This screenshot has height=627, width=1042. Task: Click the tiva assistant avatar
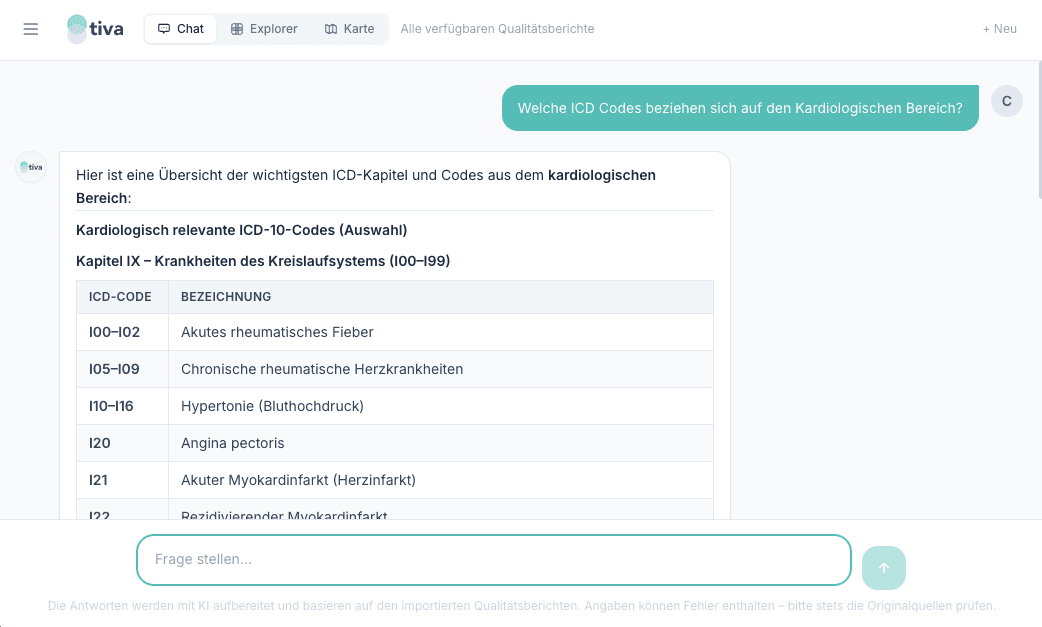(x=31, y=167)
